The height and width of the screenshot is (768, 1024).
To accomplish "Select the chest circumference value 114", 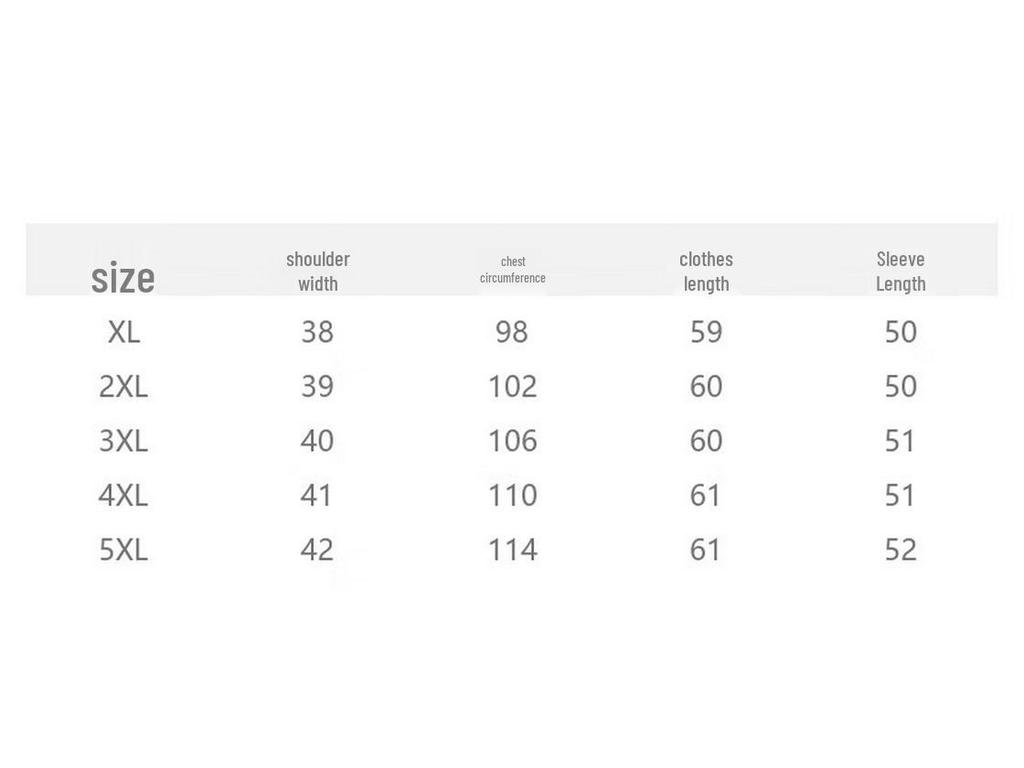I will pyautogui.click(x=512, y=549).
